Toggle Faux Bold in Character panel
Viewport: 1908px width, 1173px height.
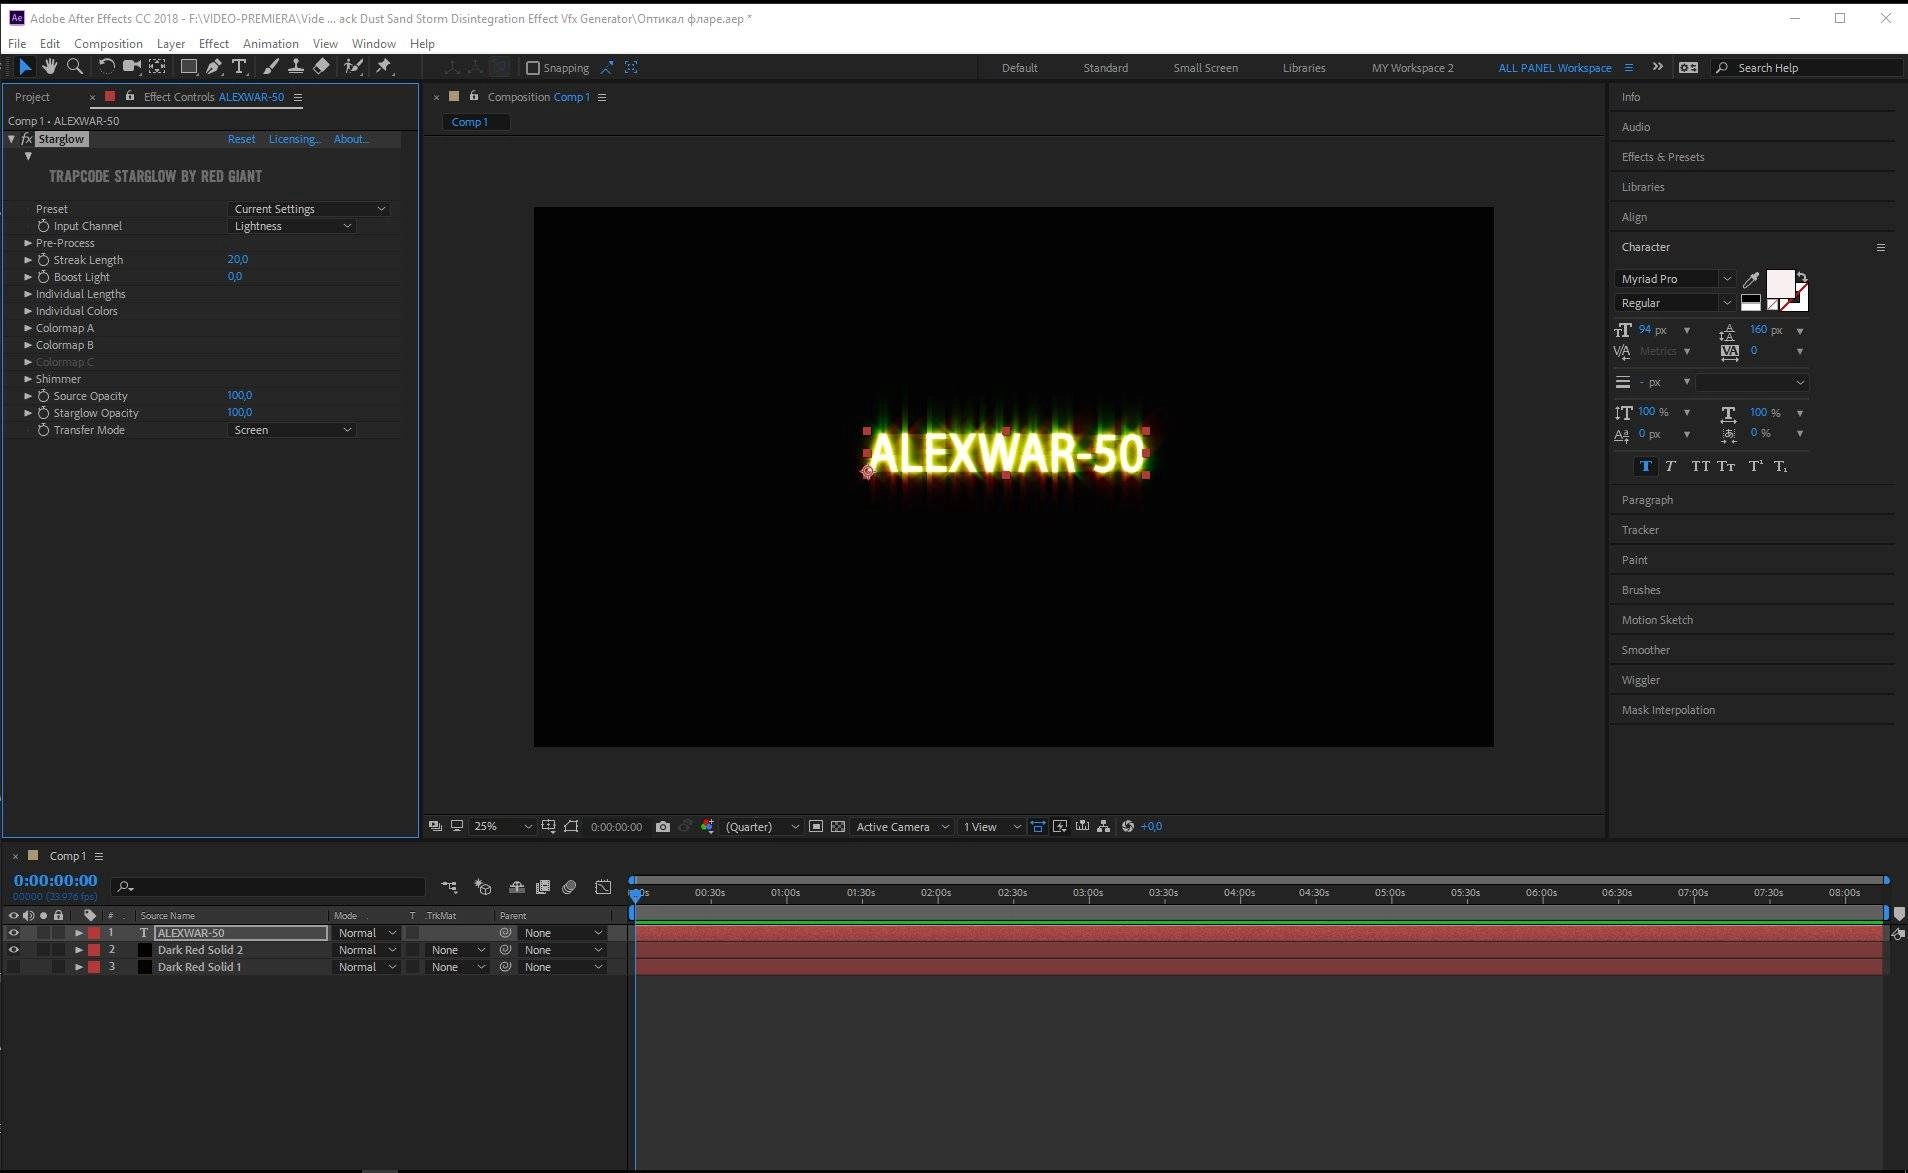point(1645,467)
